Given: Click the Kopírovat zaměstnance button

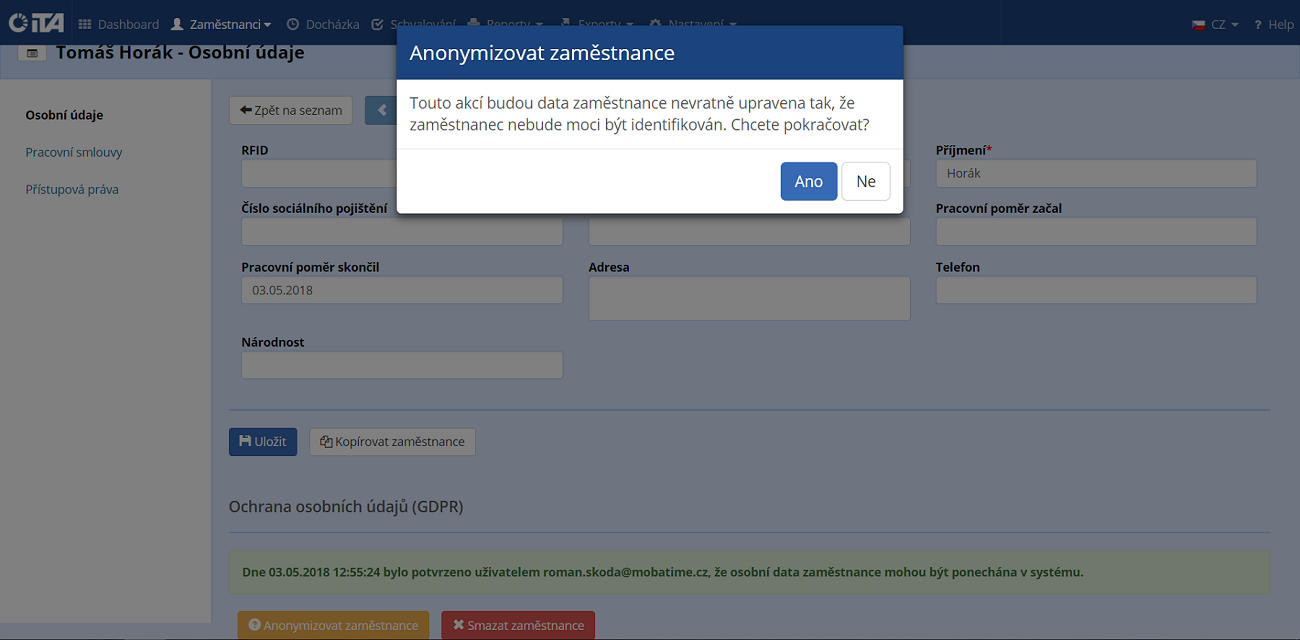Looking at the screenshot, I should coord(392,441).
